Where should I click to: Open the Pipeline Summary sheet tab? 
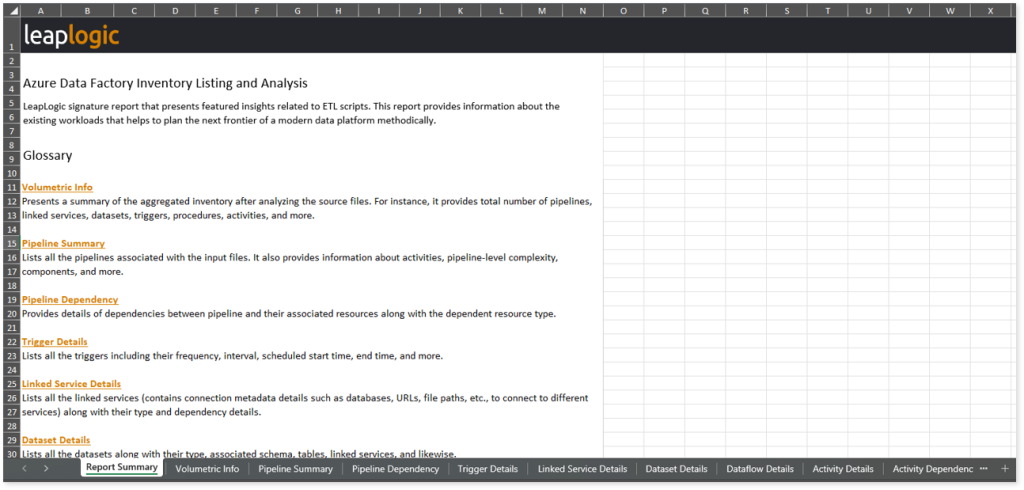[295, 468]
